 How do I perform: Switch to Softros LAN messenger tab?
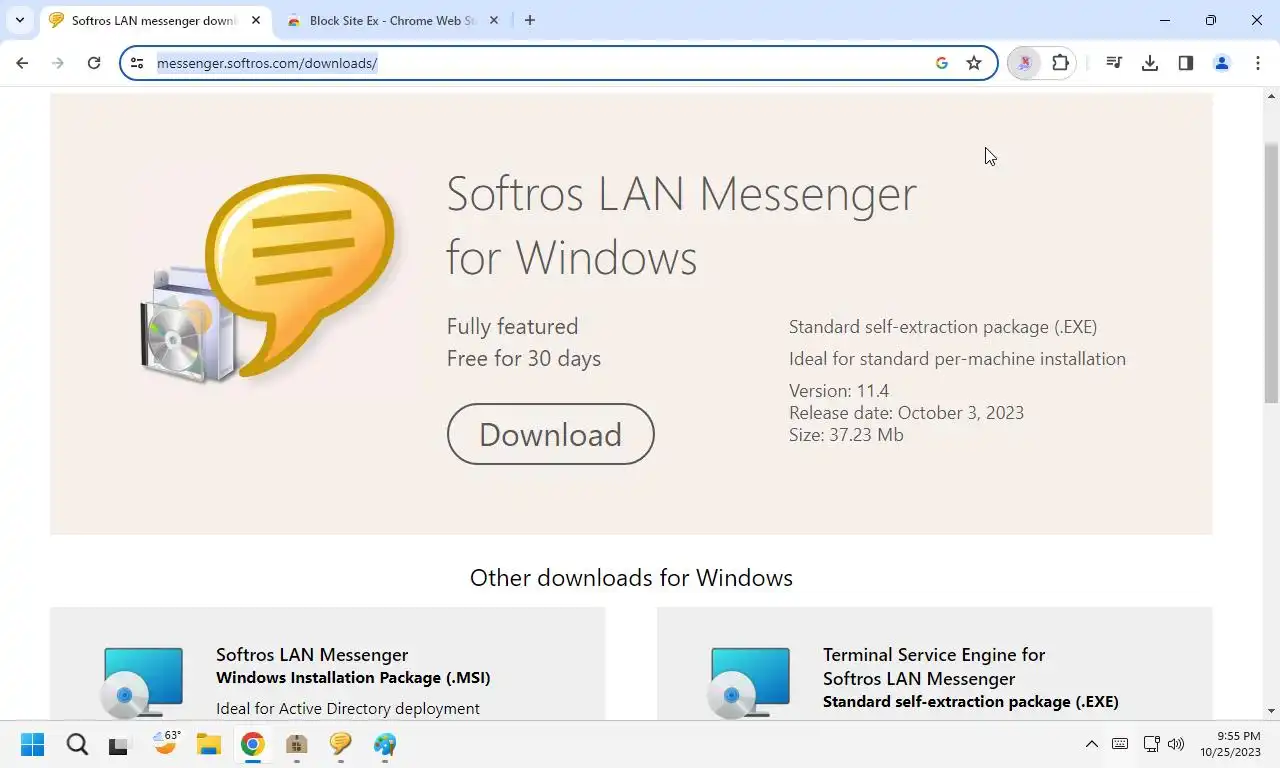point(155,20)
